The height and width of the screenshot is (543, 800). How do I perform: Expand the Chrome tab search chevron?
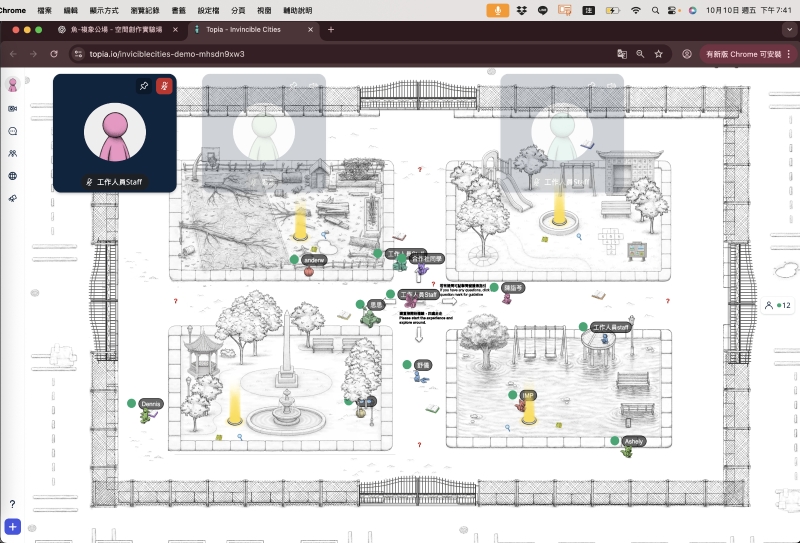pyautogui.click(x=789, y=30)
